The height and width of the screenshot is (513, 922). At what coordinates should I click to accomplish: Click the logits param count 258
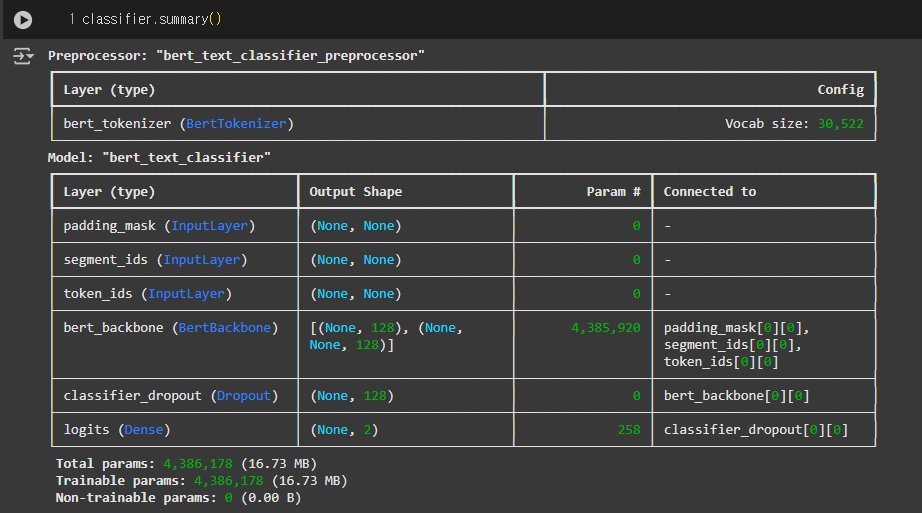tap(629, 430)
